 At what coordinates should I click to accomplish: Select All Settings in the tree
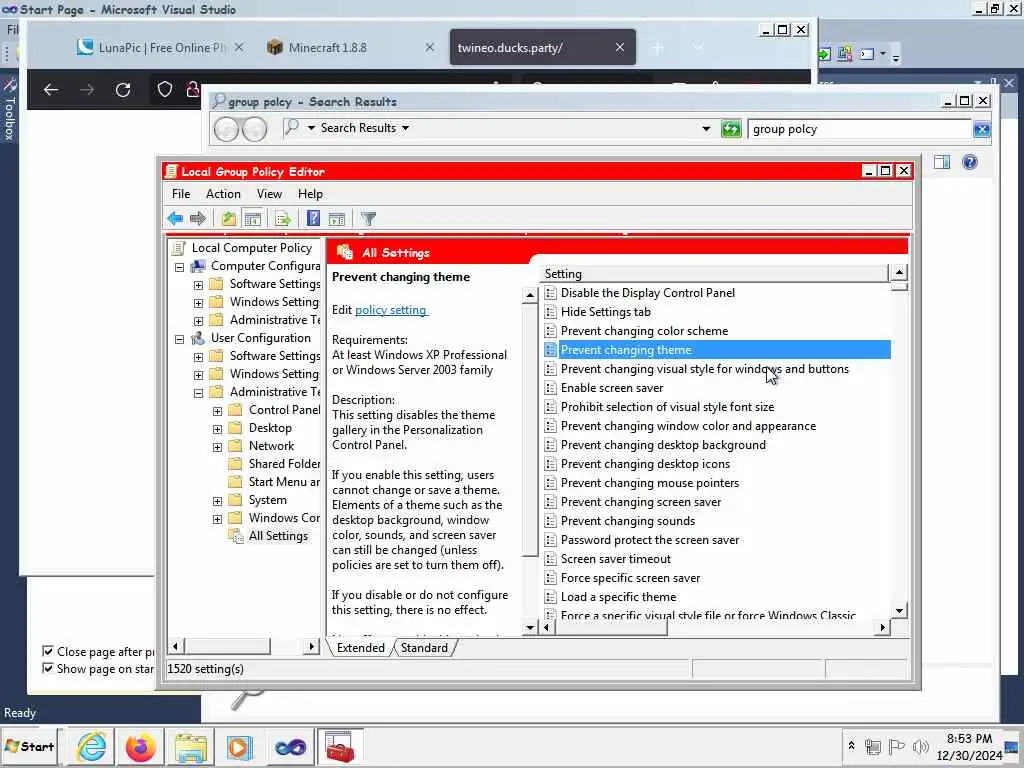pyautogui.click(x=278, y=536)
